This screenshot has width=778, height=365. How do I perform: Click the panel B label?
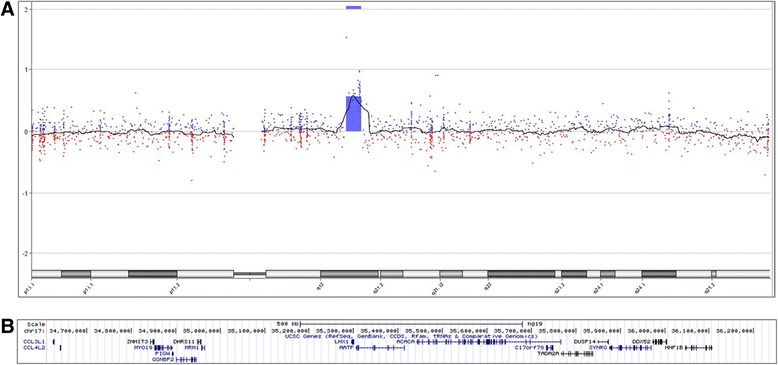(7, 327)
